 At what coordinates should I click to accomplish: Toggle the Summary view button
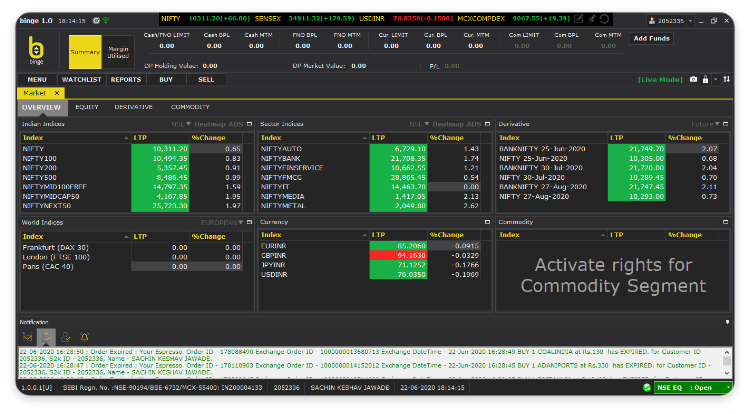(x=85, y=52)
